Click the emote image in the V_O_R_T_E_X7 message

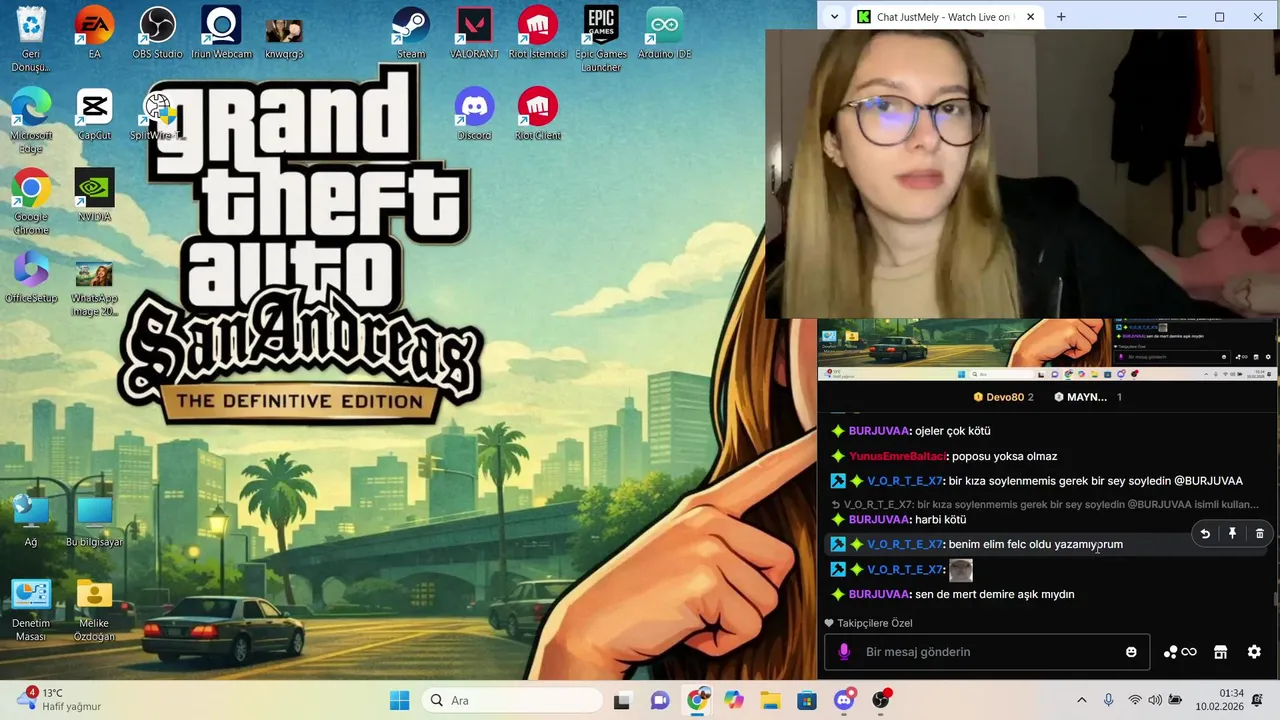coord(961,570)
